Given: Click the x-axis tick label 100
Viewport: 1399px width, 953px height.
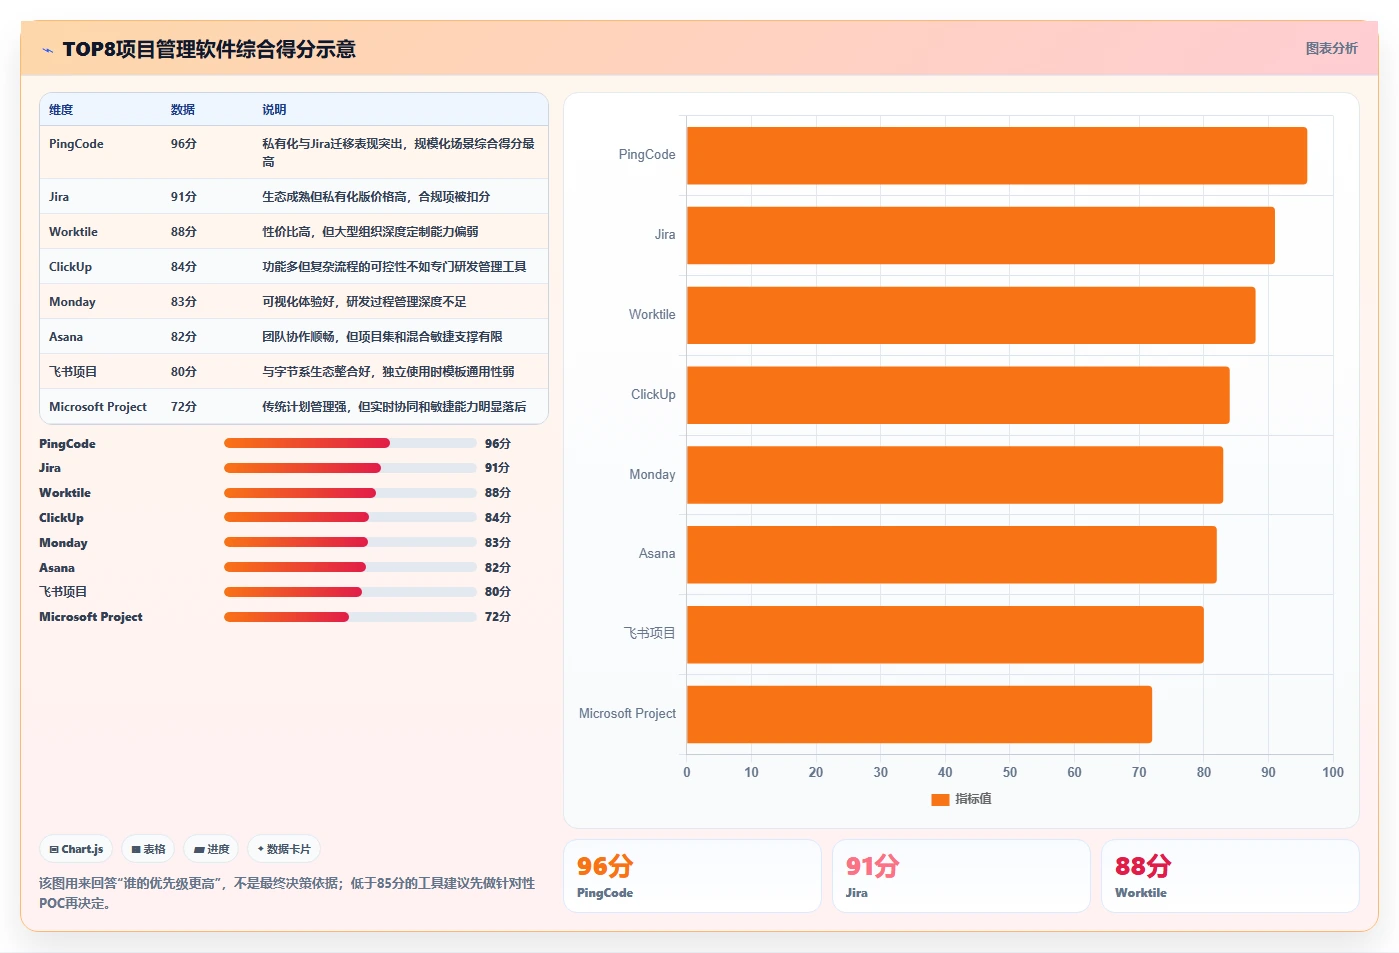Looking at the screenshot, I should click(1333, 772).
